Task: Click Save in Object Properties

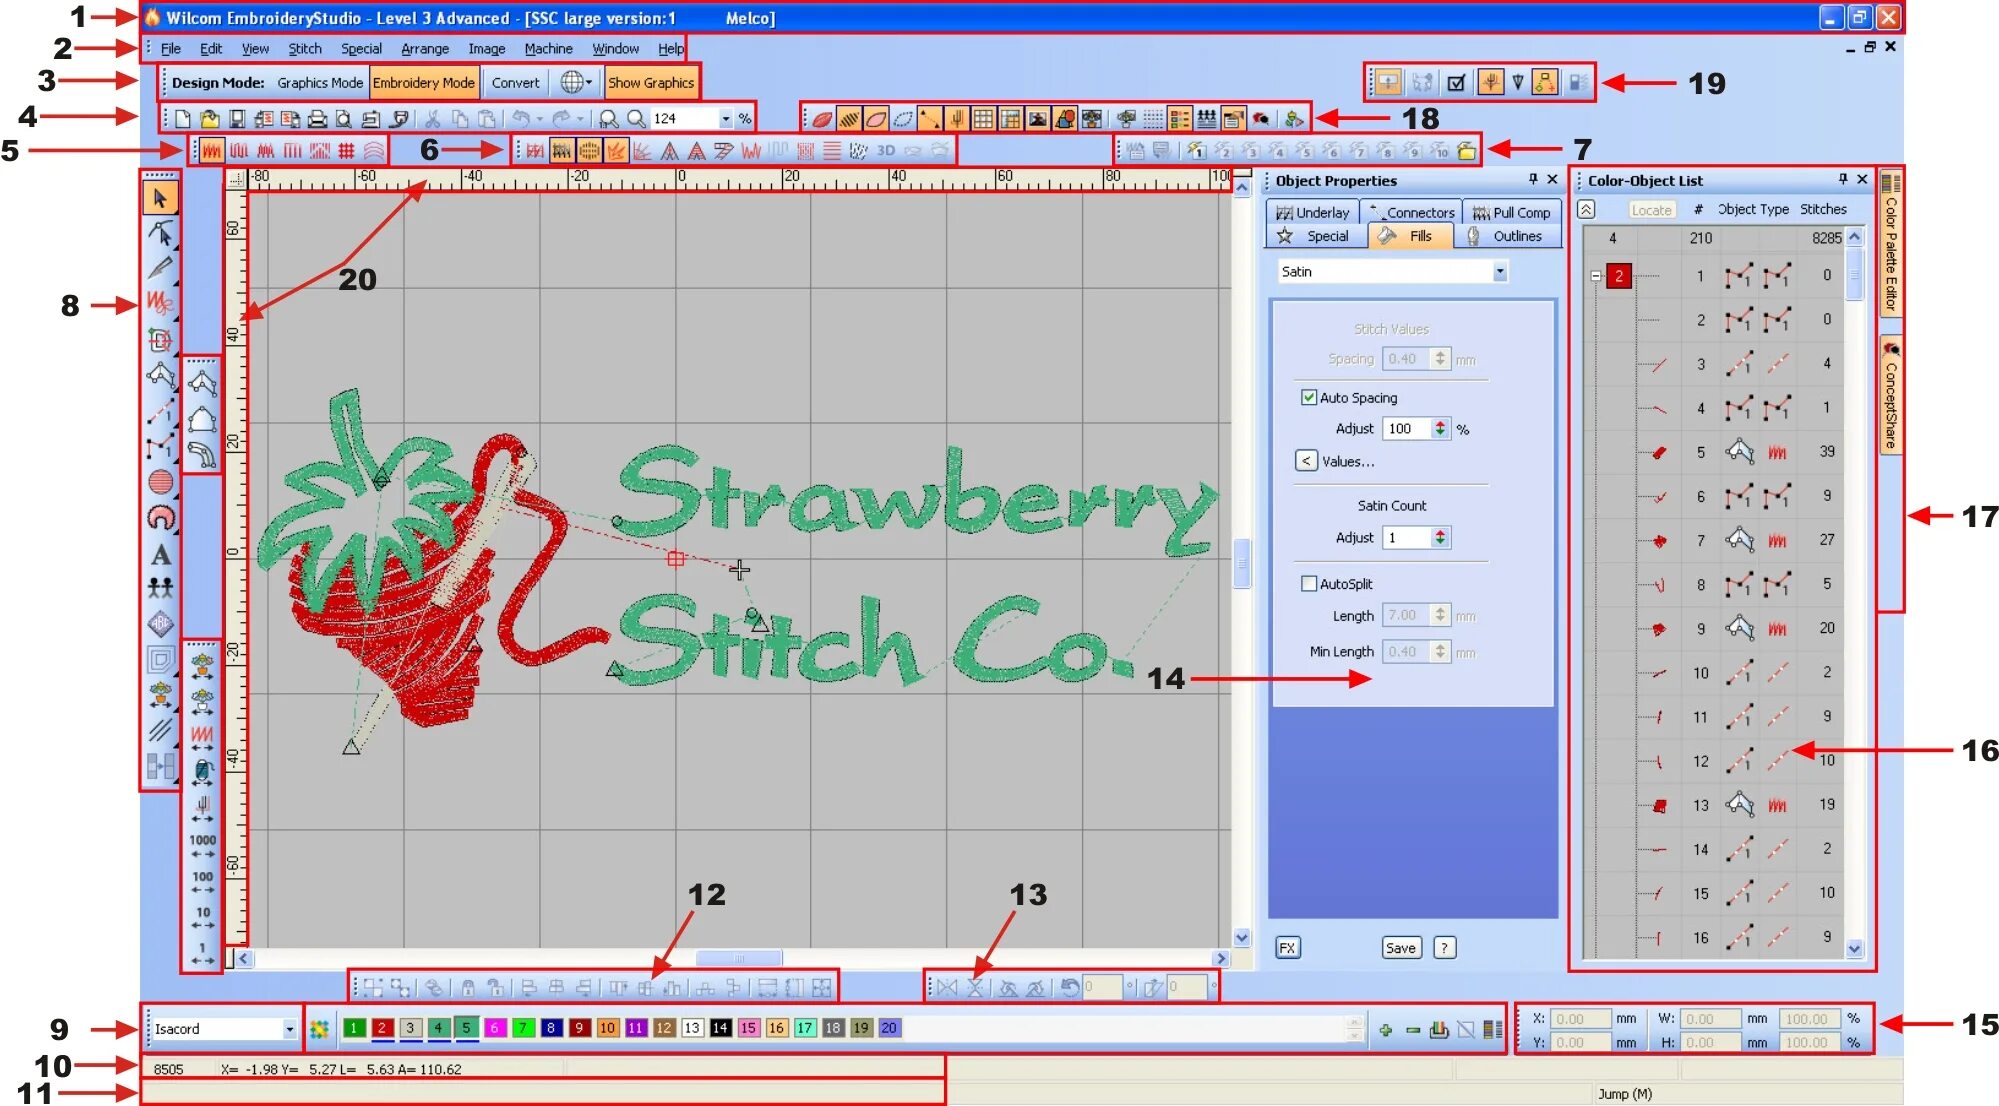Action: point(1400,948)
